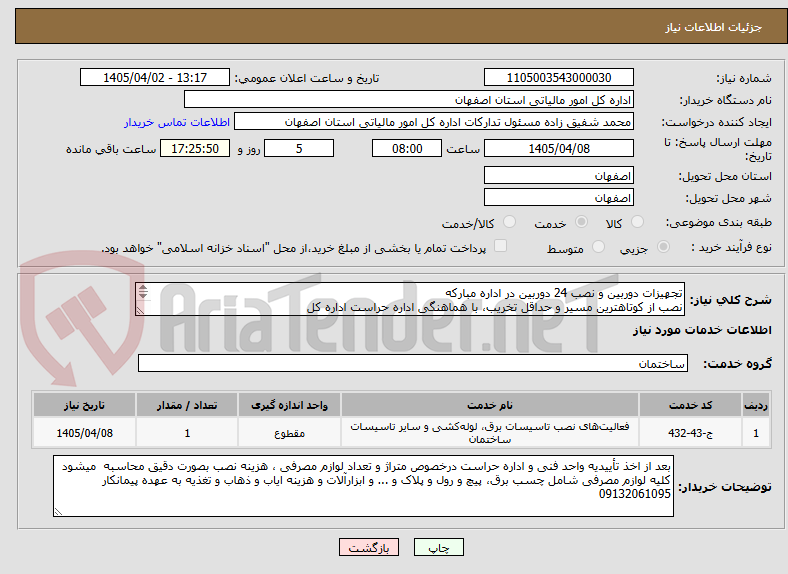Select the خدمت radio button
This screenshot has height=574, width=788.
tap(581, 222)
